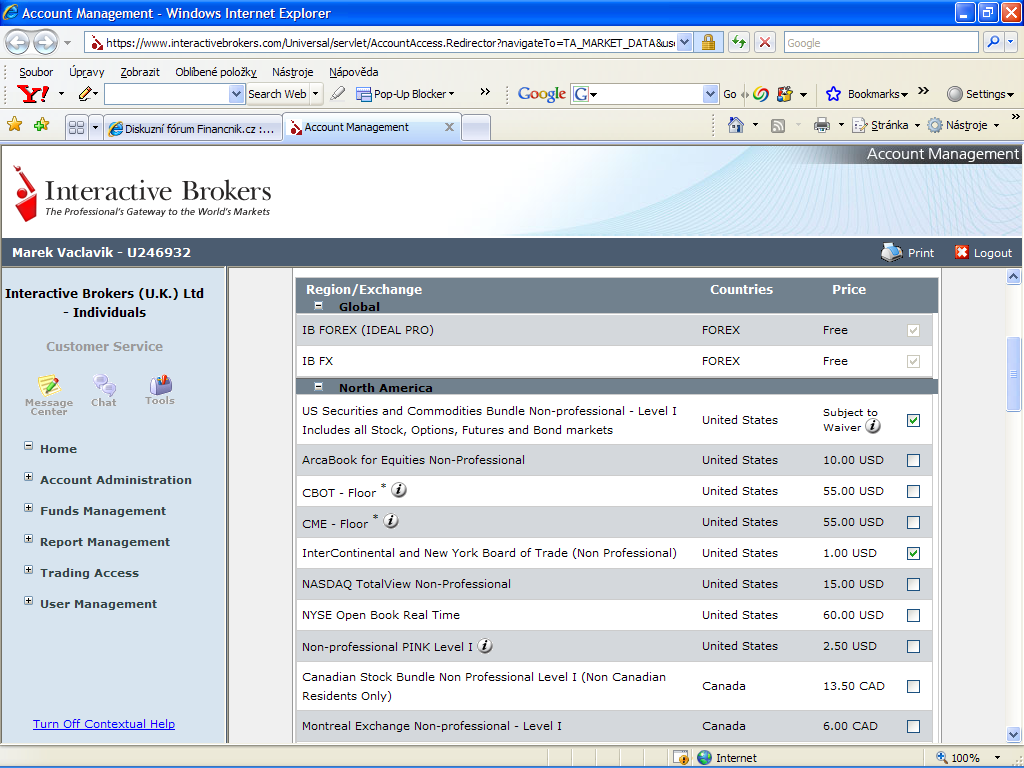The width and height of the screenshot is (1024, 768).
Task: Open the Tools icon in Customer Service
Action: (160, 384)
